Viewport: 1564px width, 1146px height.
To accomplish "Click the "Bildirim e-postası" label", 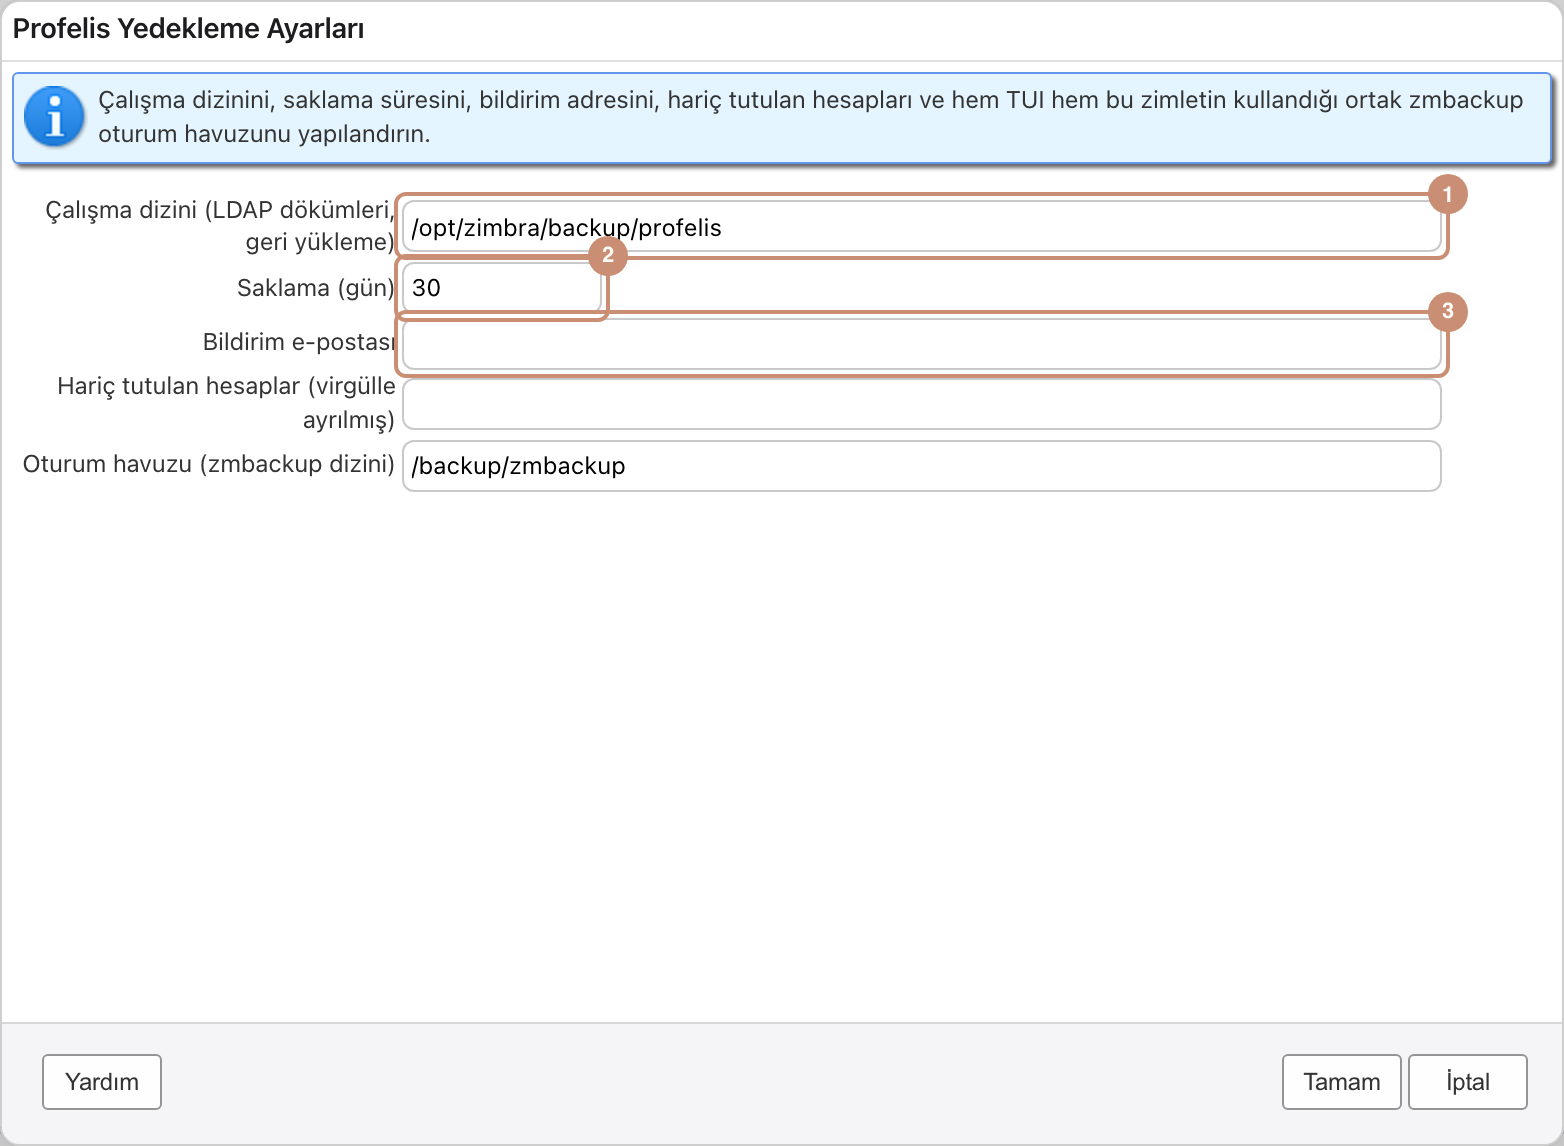I will click(x=299, y=342).
